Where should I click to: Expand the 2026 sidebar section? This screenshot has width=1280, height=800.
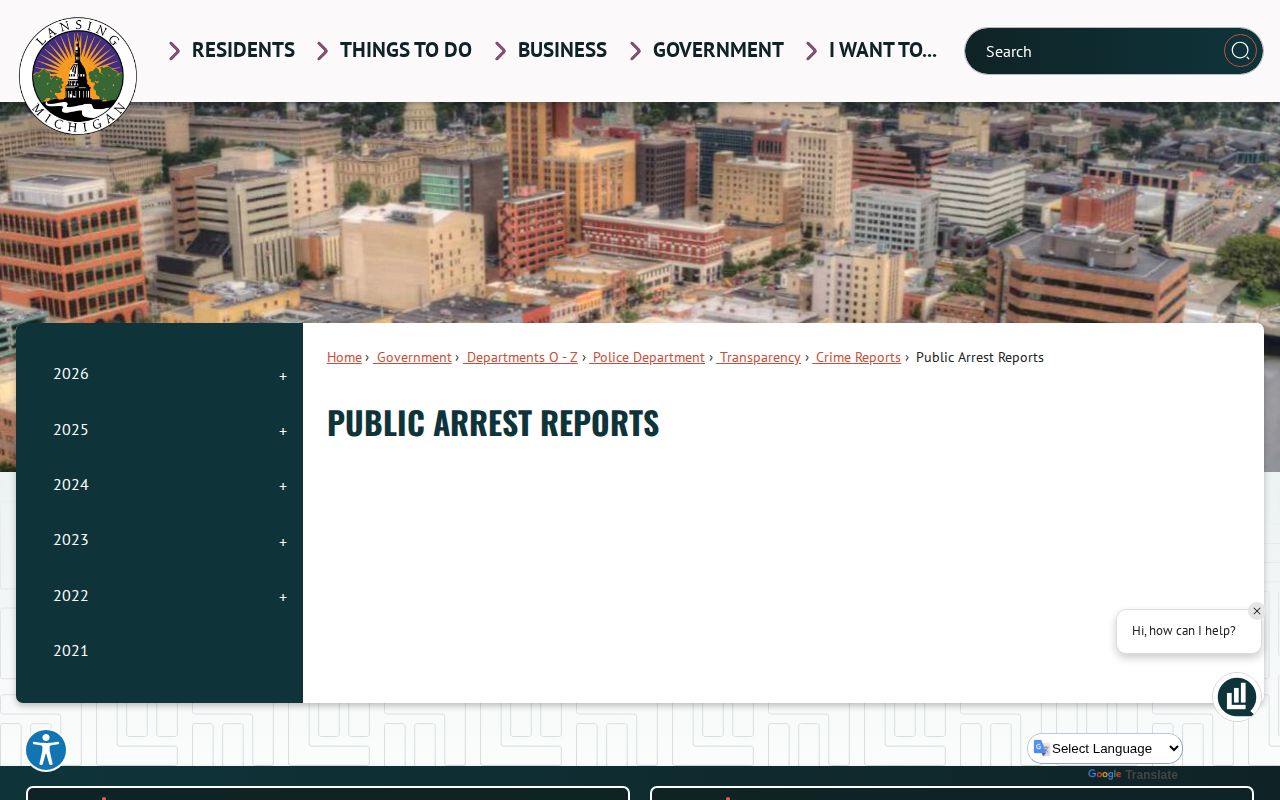283,376
